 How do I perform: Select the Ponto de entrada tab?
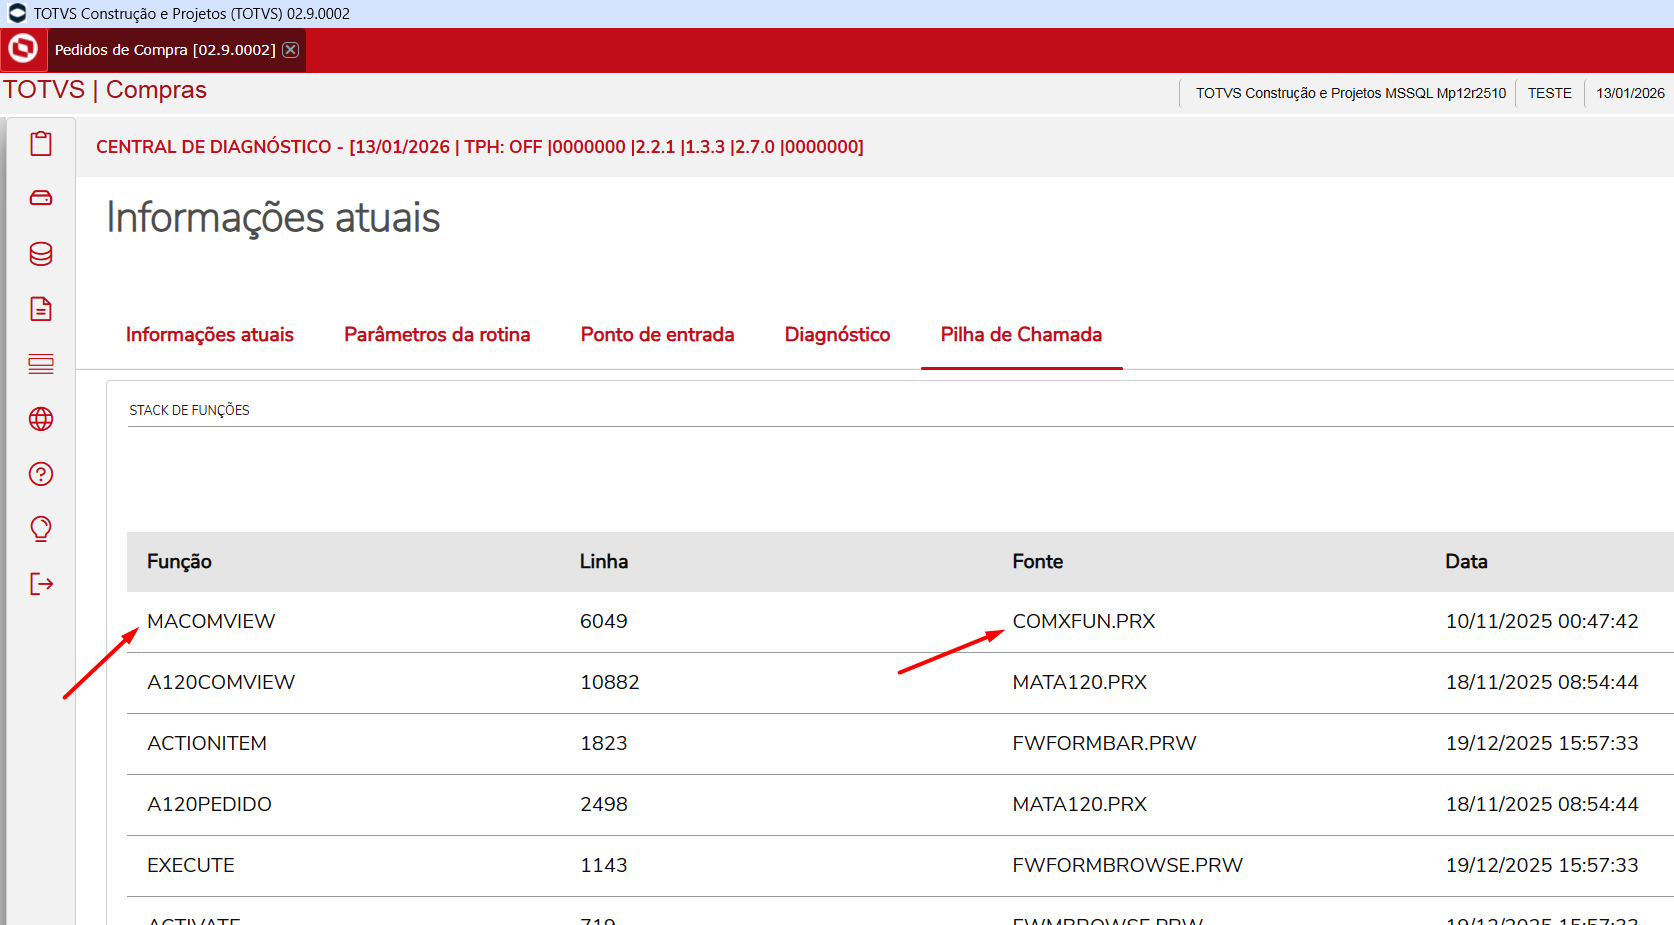(x=657, y=335)
